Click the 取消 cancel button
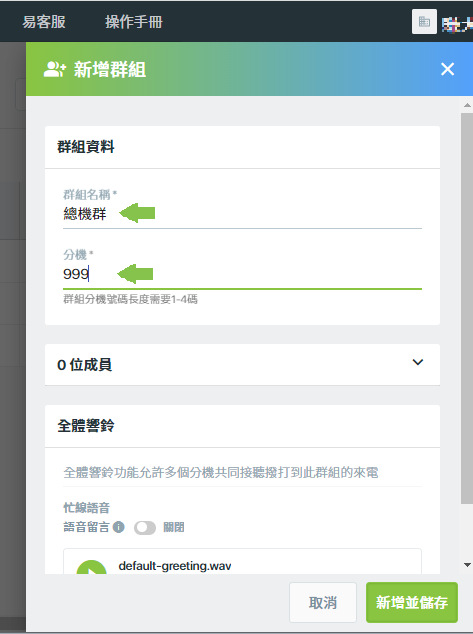The image size is (473, 634). coord(323,602)
